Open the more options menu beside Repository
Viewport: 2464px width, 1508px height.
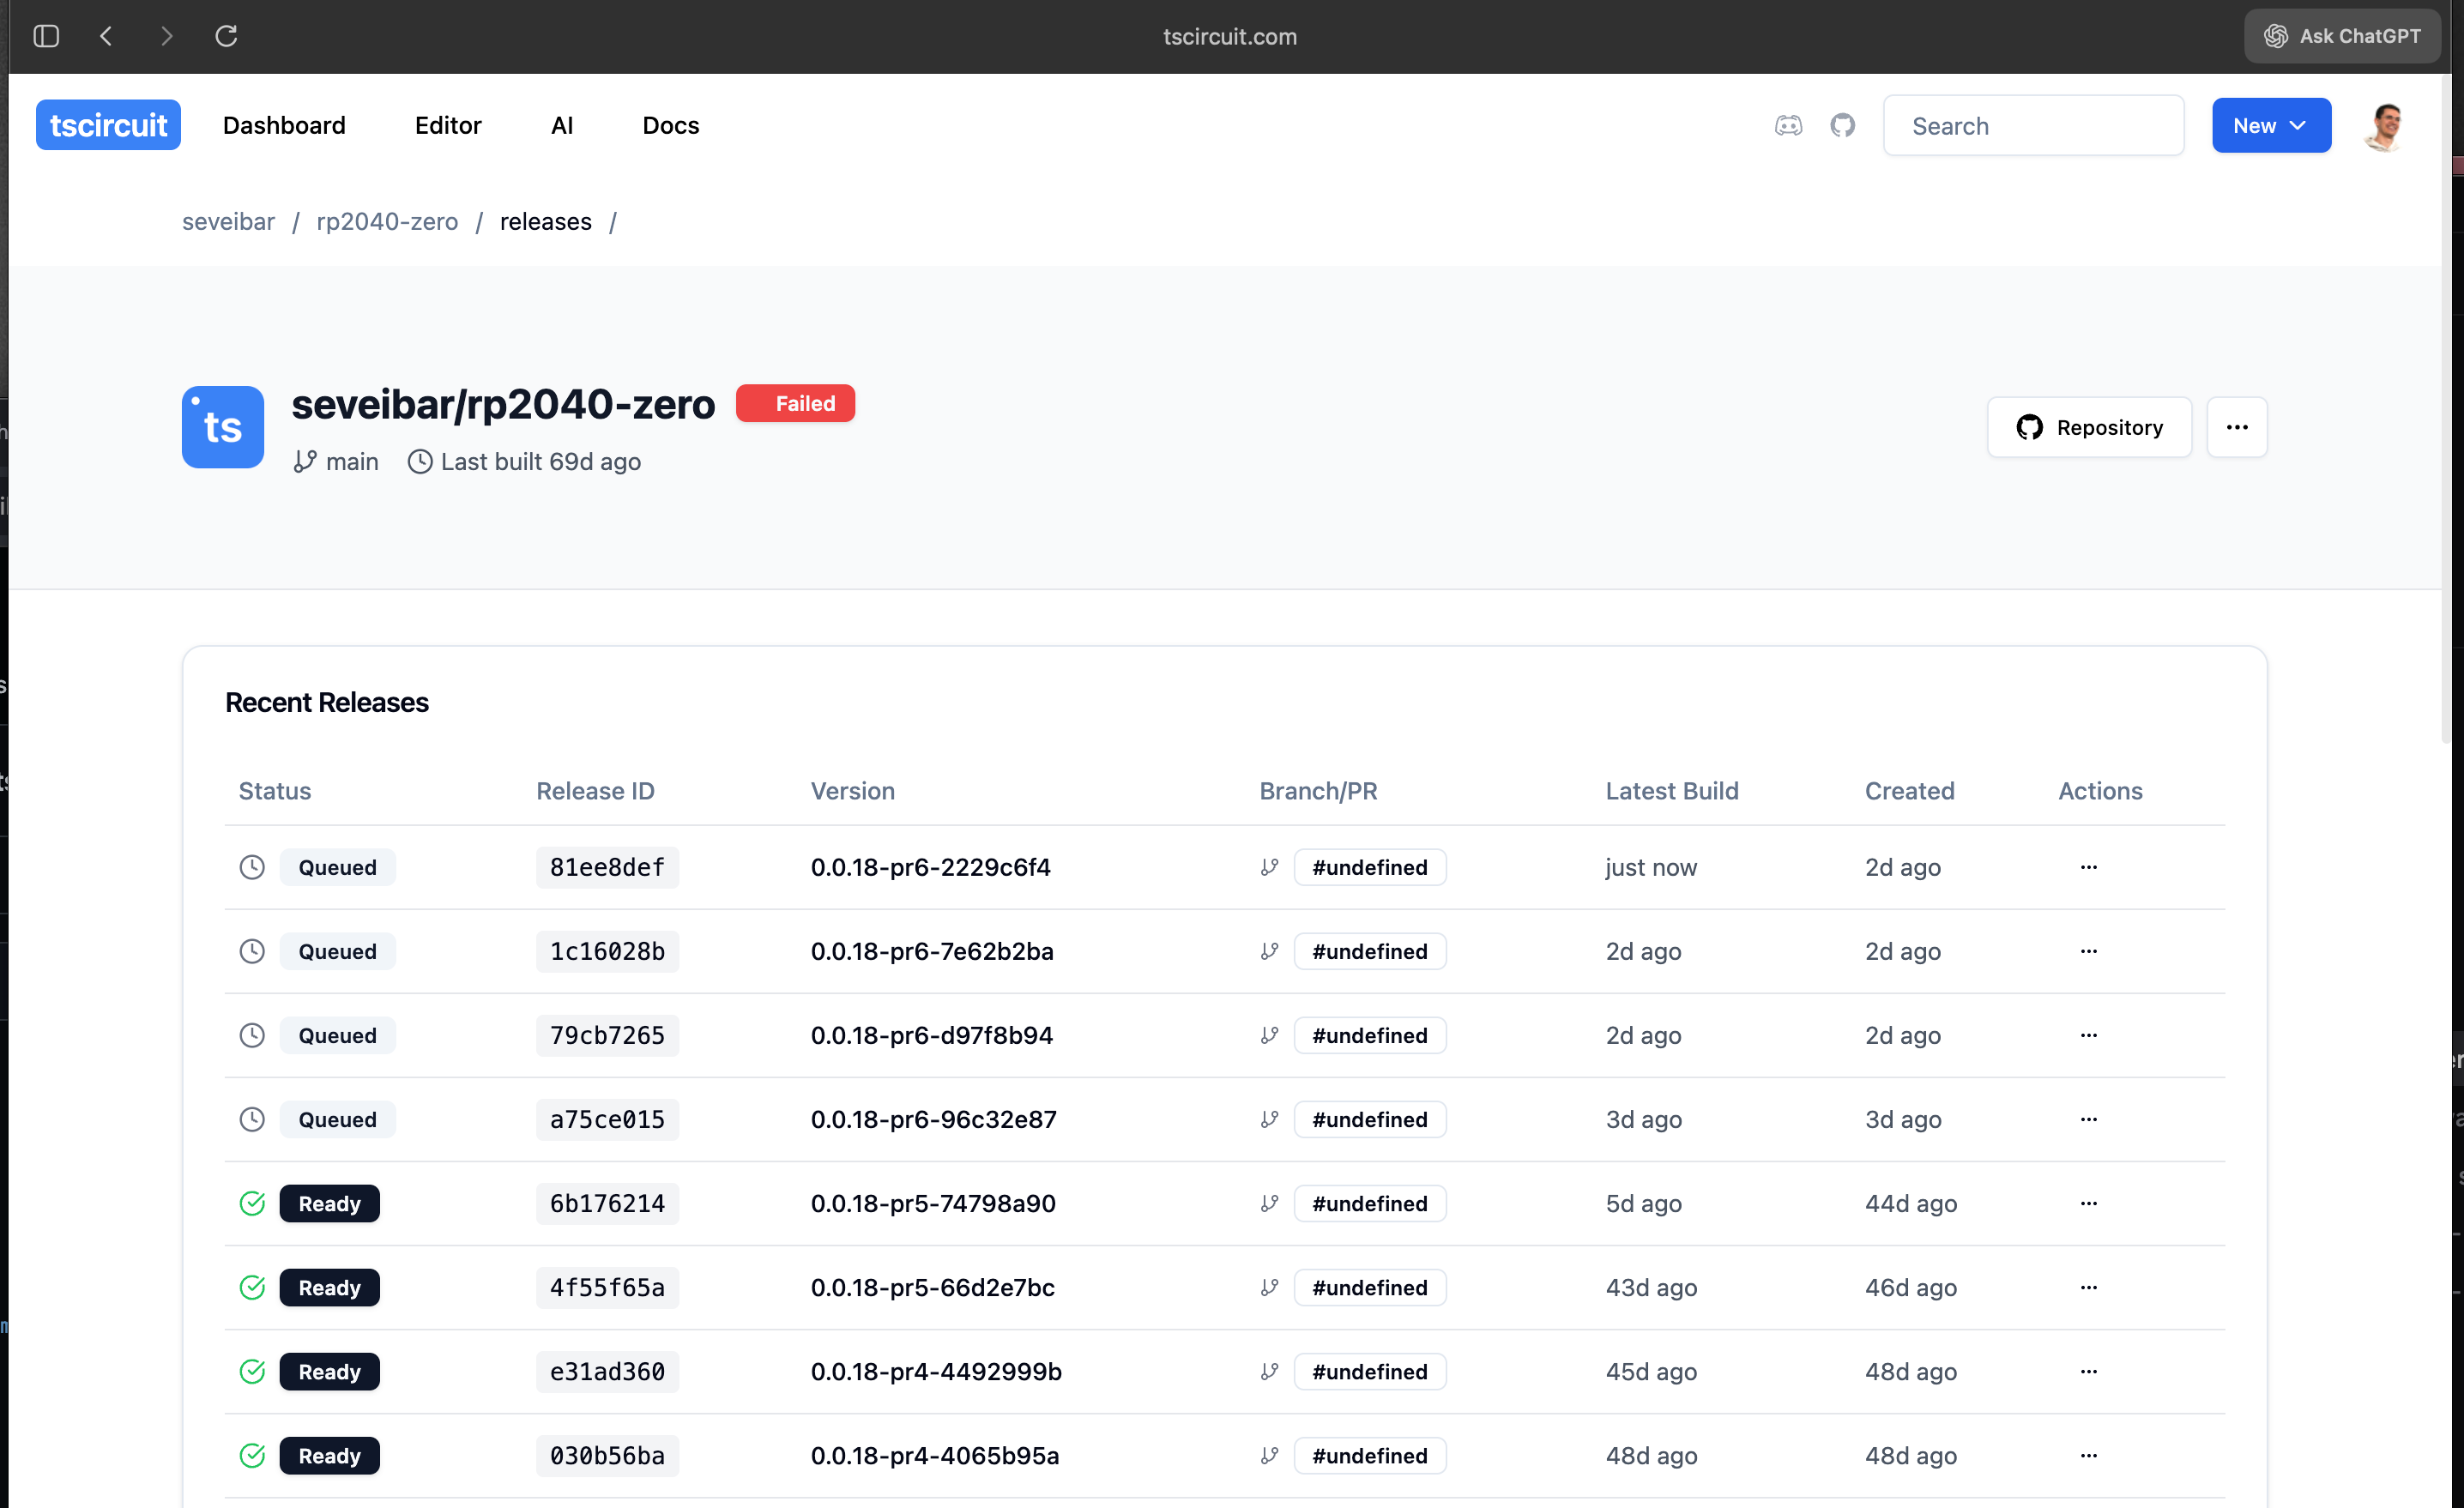click(x=2236, y=427)
